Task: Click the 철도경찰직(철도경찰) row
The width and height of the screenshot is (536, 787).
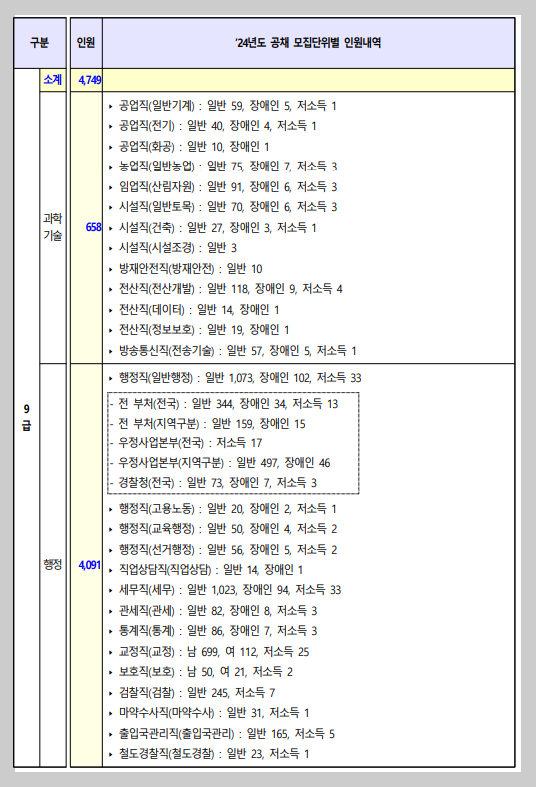Action: pos(209,754)
